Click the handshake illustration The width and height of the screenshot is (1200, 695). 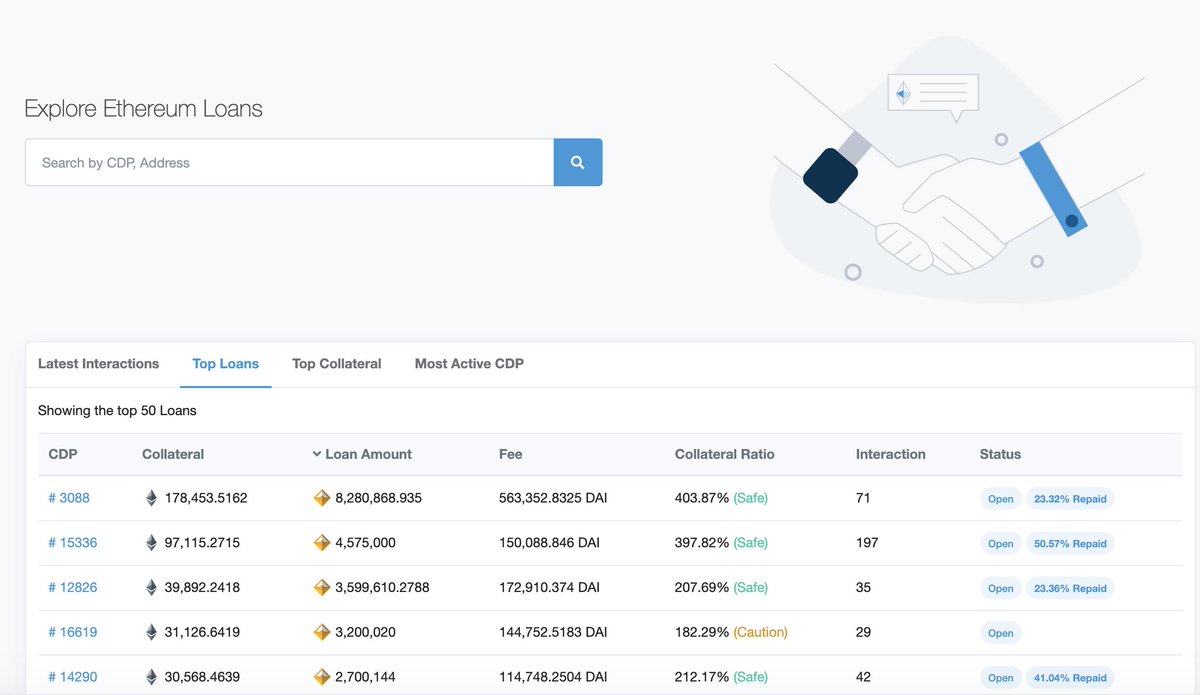957,170
